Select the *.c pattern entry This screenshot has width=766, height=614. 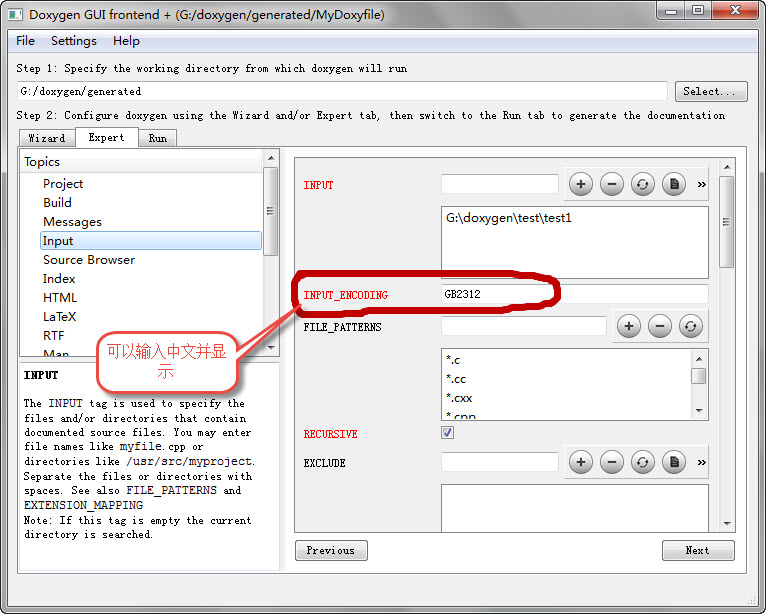(x=453, y=360)
